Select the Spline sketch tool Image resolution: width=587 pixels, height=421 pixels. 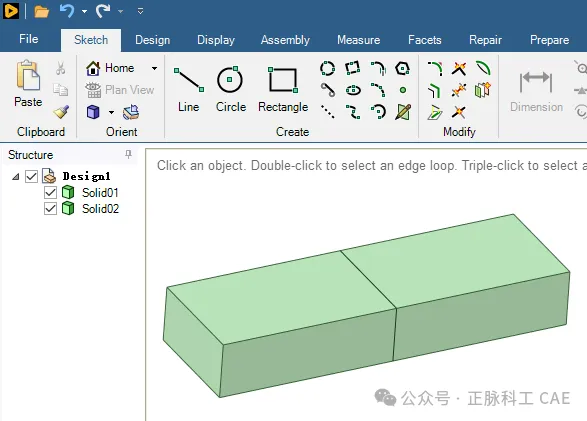353,112
